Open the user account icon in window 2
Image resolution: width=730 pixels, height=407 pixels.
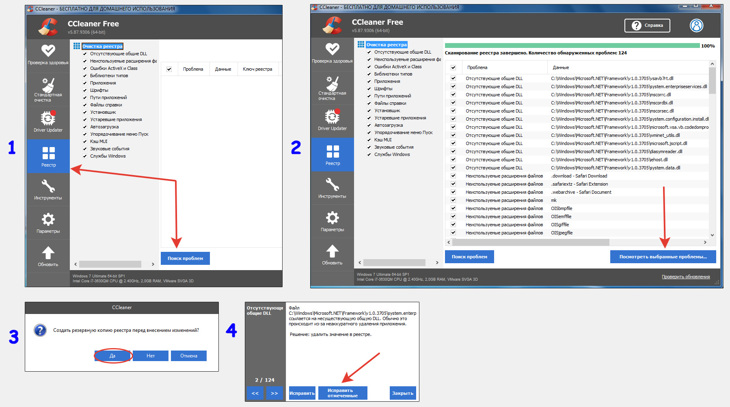(x=696, y=26)
